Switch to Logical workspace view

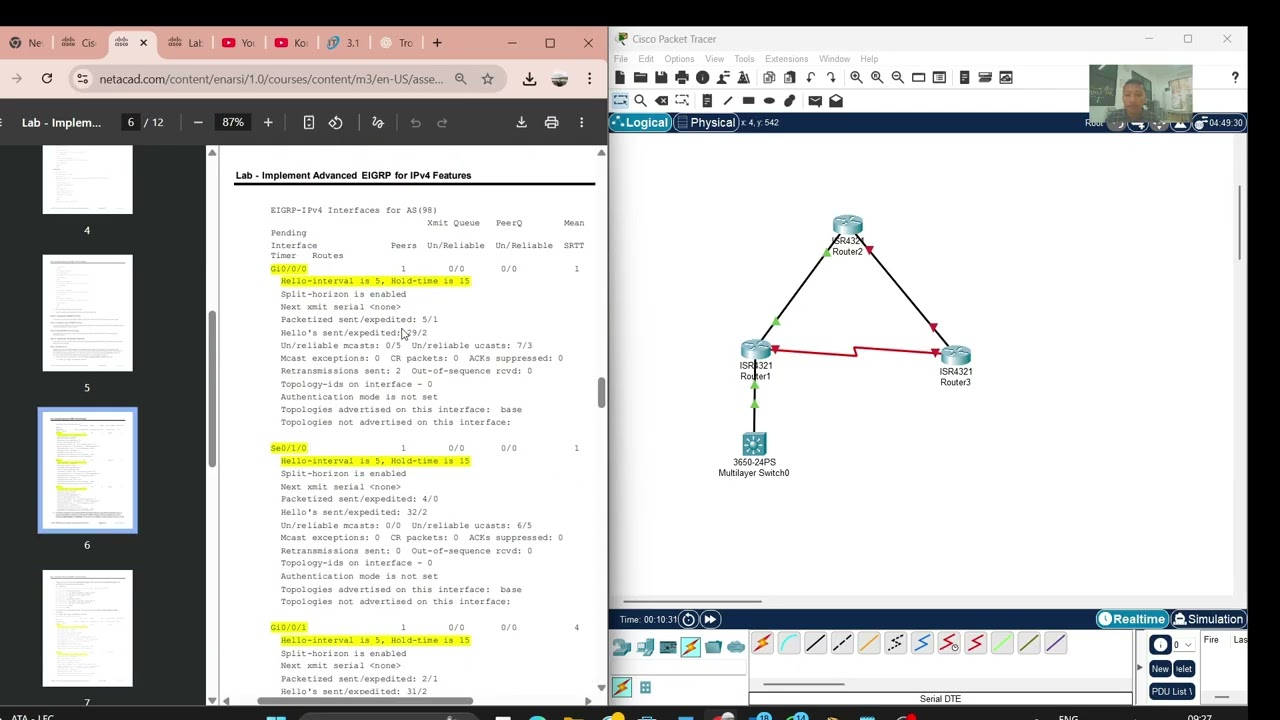coord(640,122)
